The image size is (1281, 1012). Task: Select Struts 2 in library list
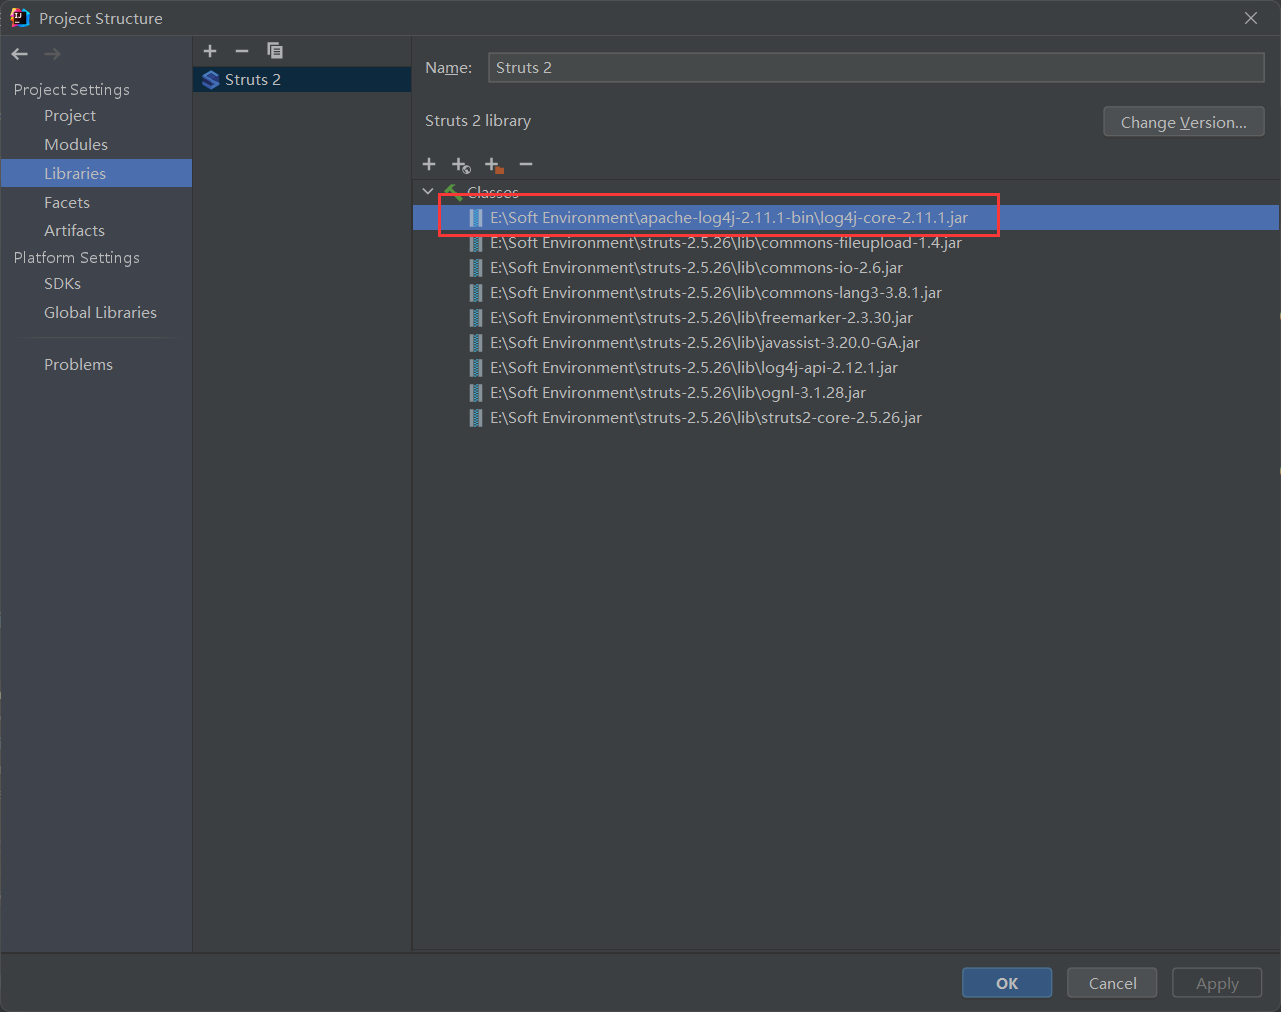point(302,80)
